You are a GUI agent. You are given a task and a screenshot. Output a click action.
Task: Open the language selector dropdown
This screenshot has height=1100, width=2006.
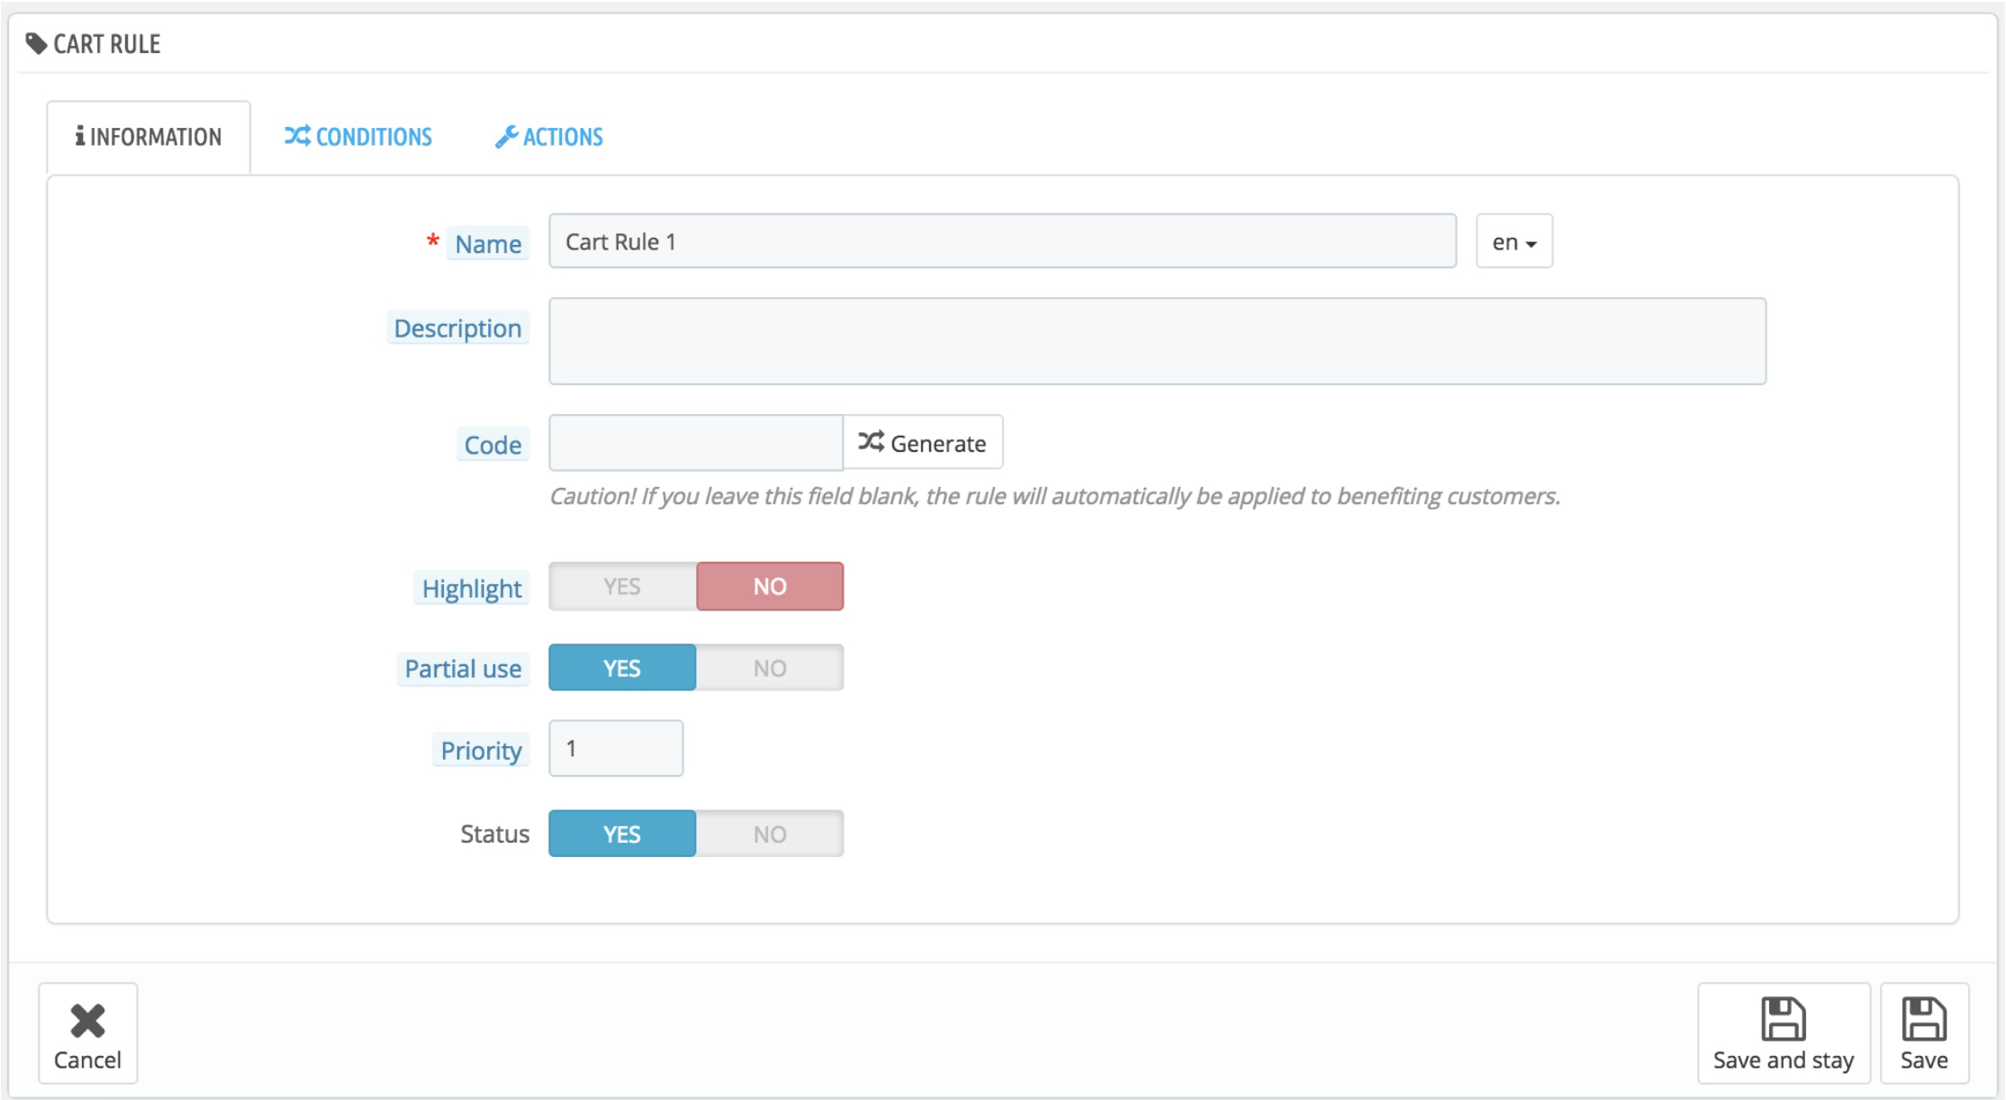(x=1512, y=241)
